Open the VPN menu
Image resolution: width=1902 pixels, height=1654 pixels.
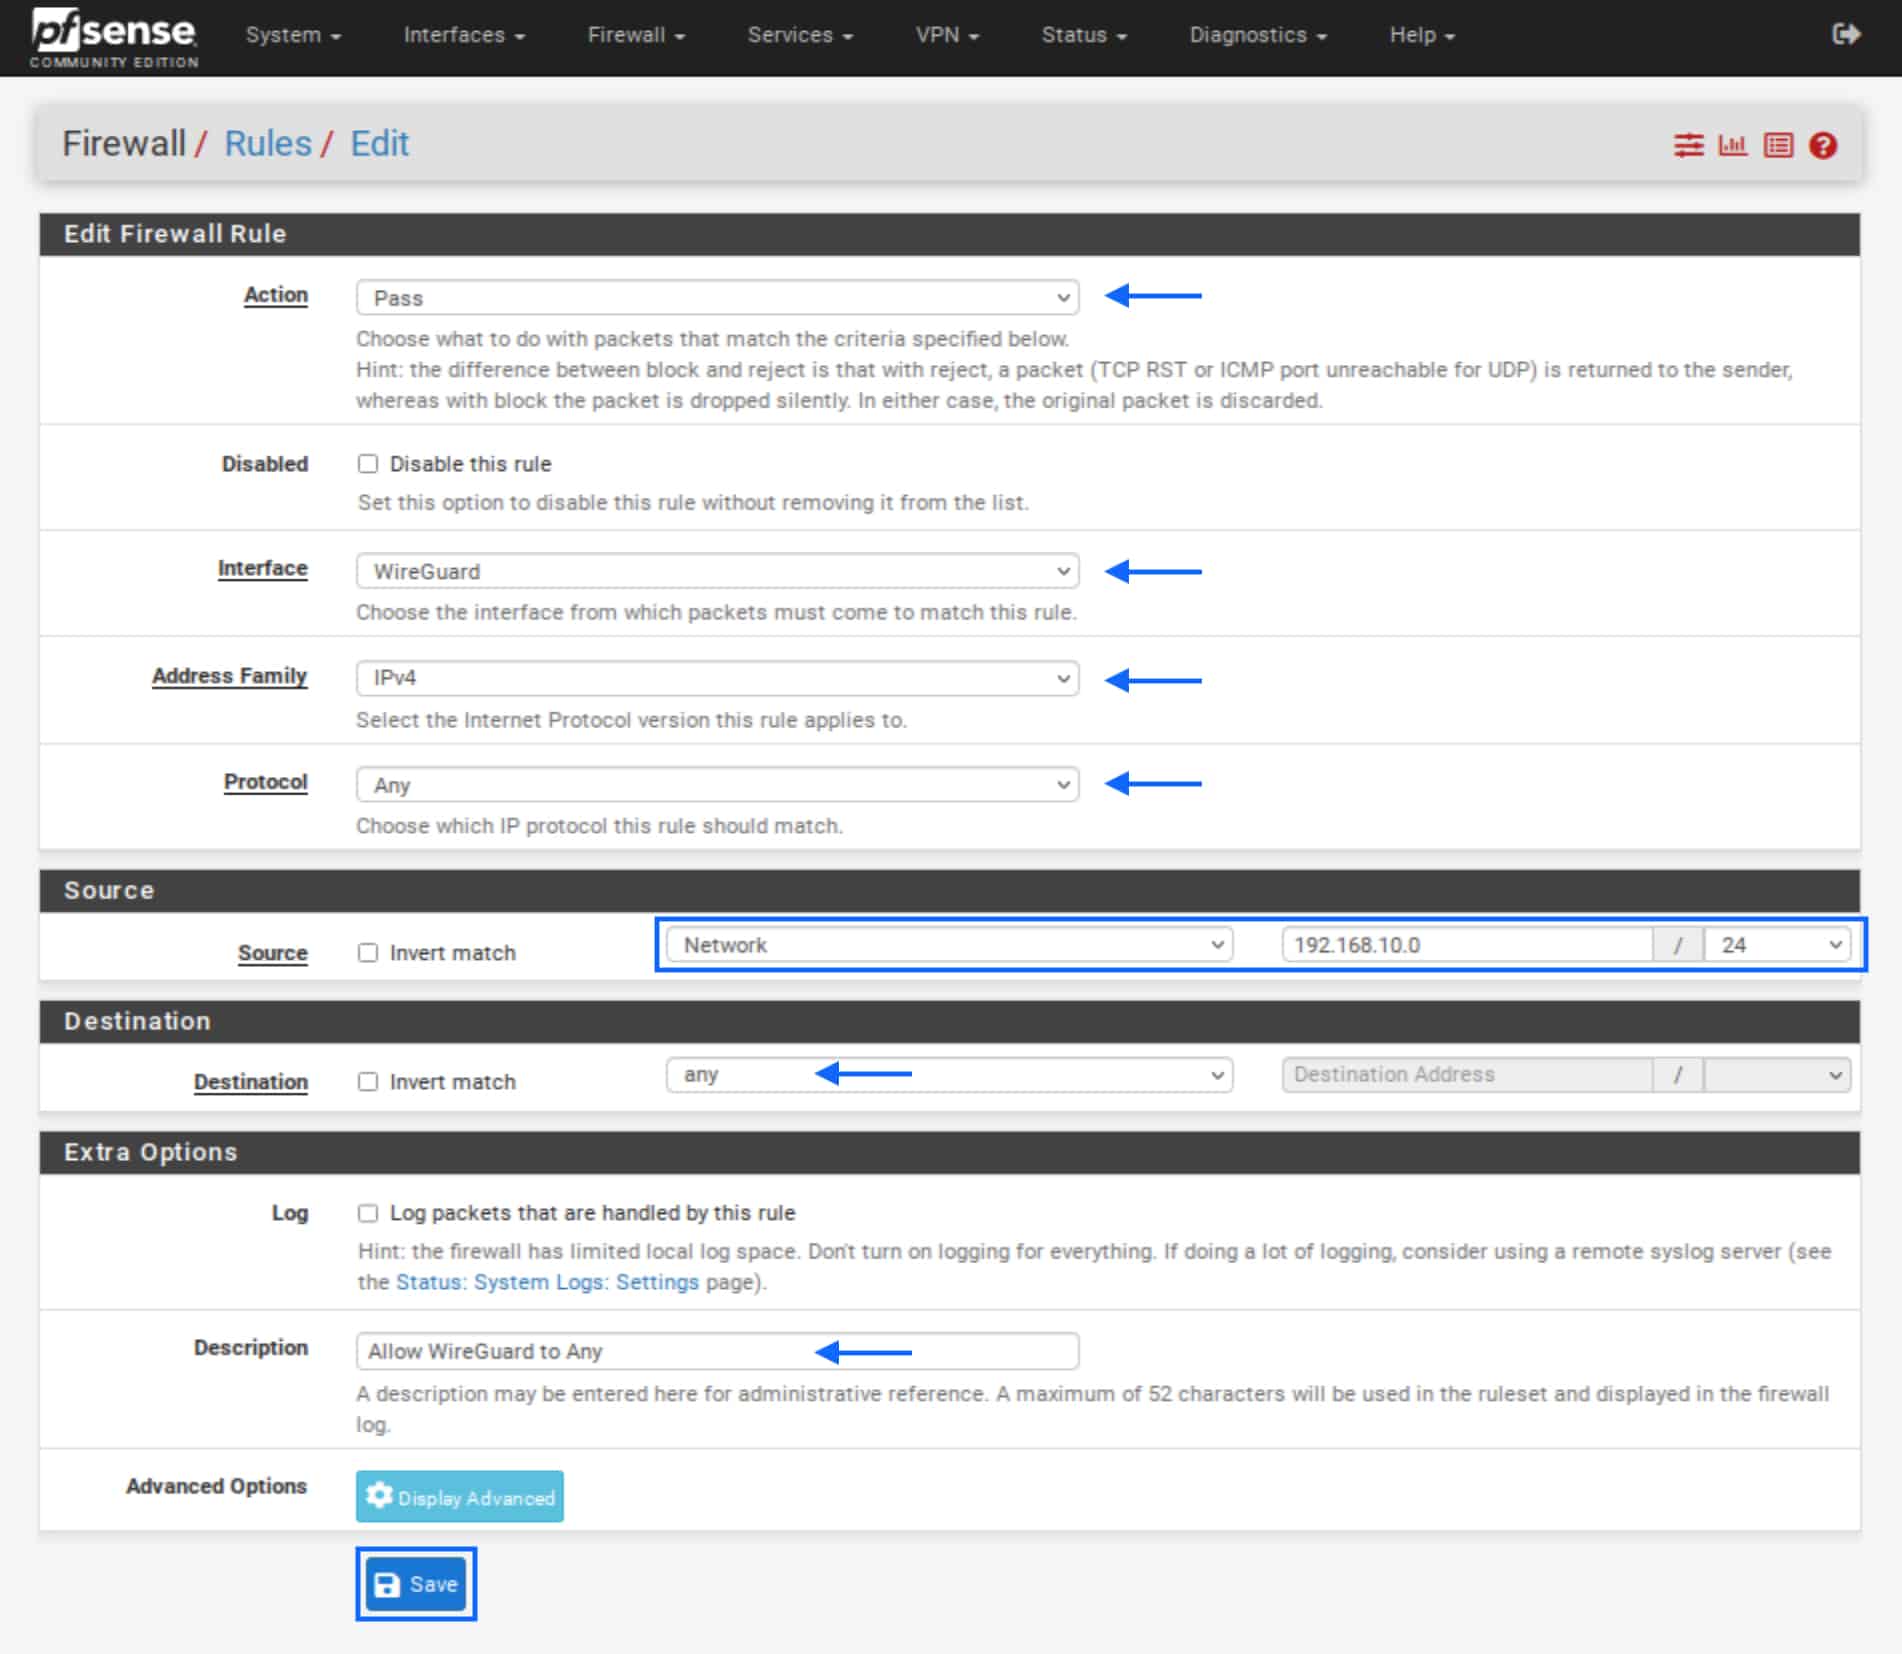coord(947,35)
